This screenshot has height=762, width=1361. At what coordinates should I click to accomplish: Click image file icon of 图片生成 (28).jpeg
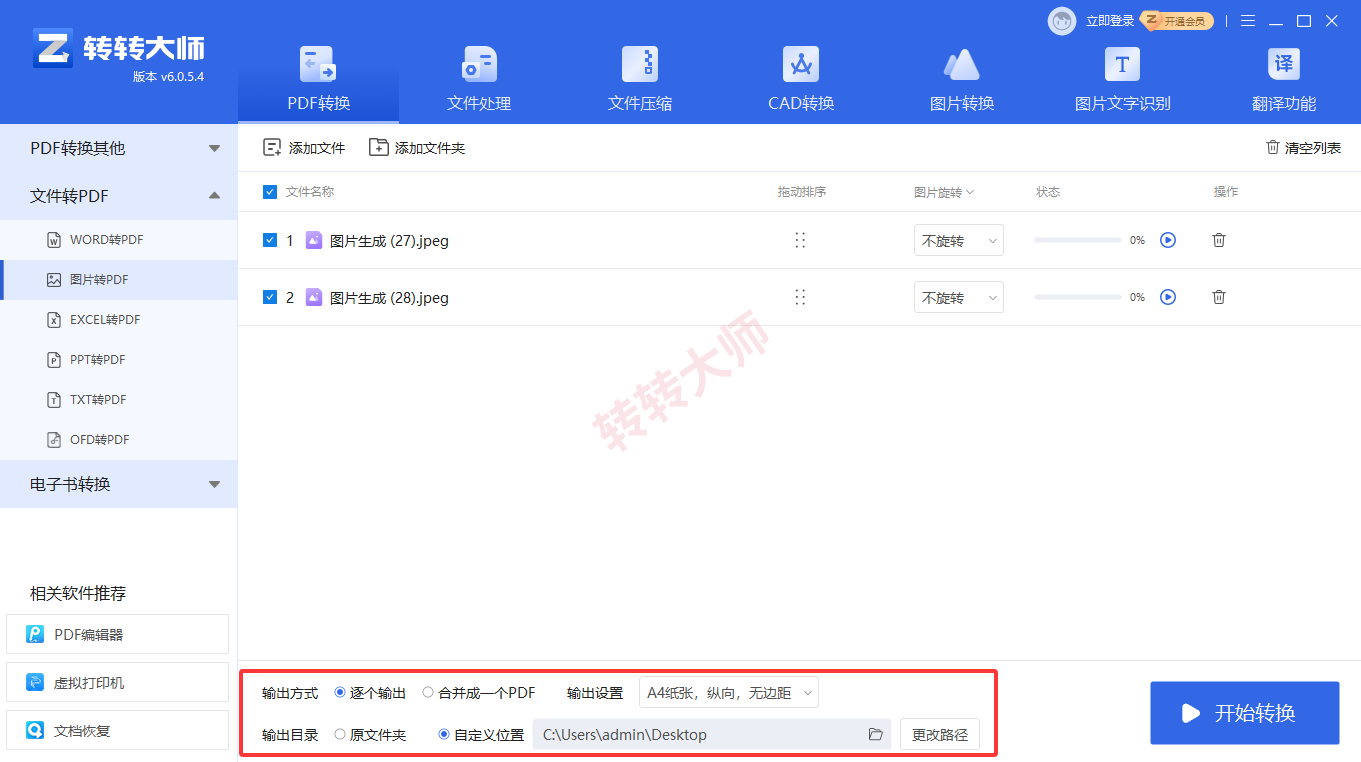point(314,297)
